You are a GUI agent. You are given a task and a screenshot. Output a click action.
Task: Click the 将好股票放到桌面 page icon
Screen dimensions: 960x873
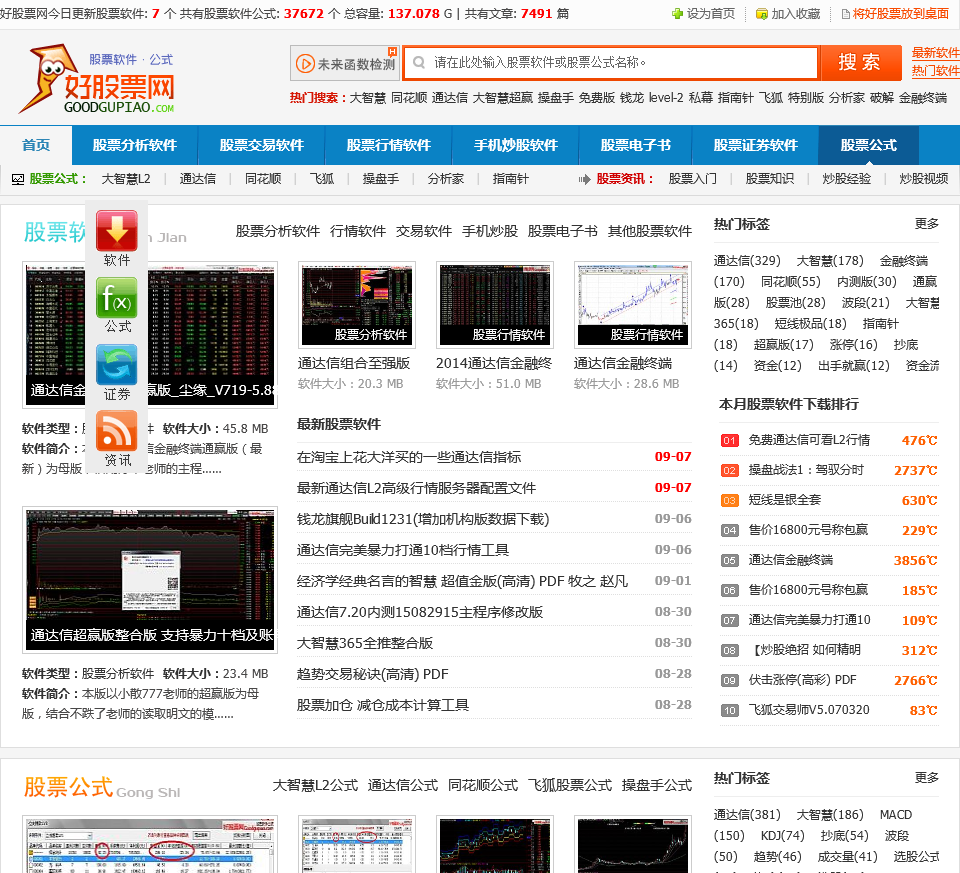[x=846, y=13]
